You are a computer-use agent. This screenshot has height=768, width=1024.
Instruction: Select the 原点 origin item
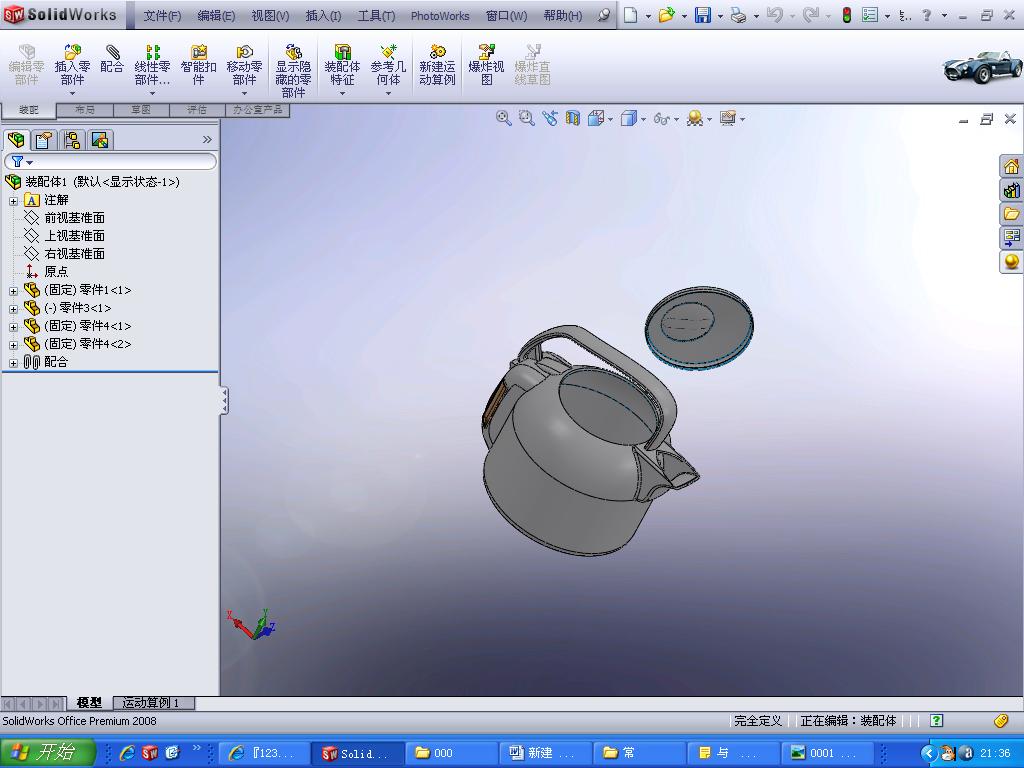[56, 272]
